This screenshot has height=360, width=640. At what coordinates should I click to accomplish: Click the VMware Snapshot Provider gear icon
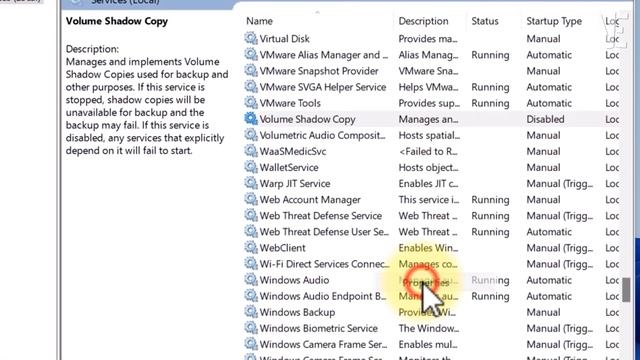(x=251, y=71)
